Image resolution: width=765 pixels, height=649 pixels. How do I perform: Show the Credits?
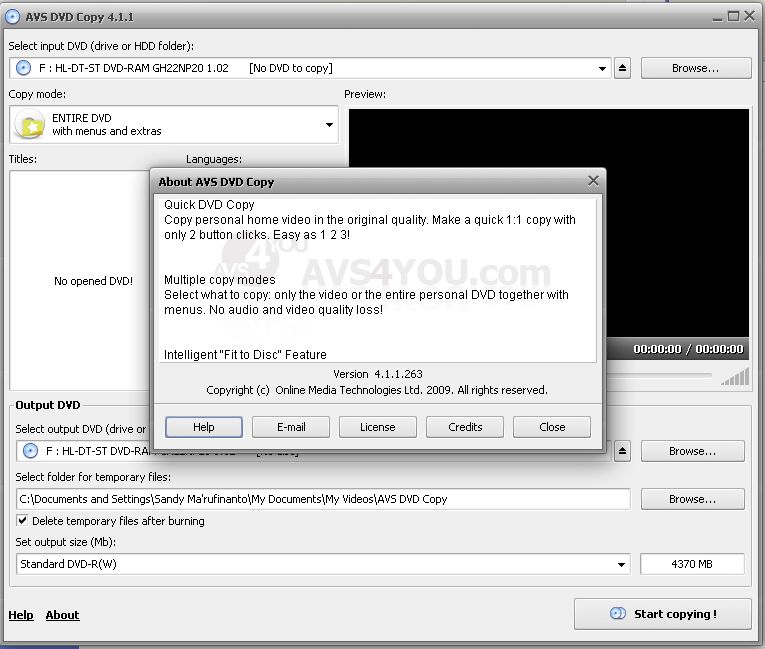click(465, 427)
